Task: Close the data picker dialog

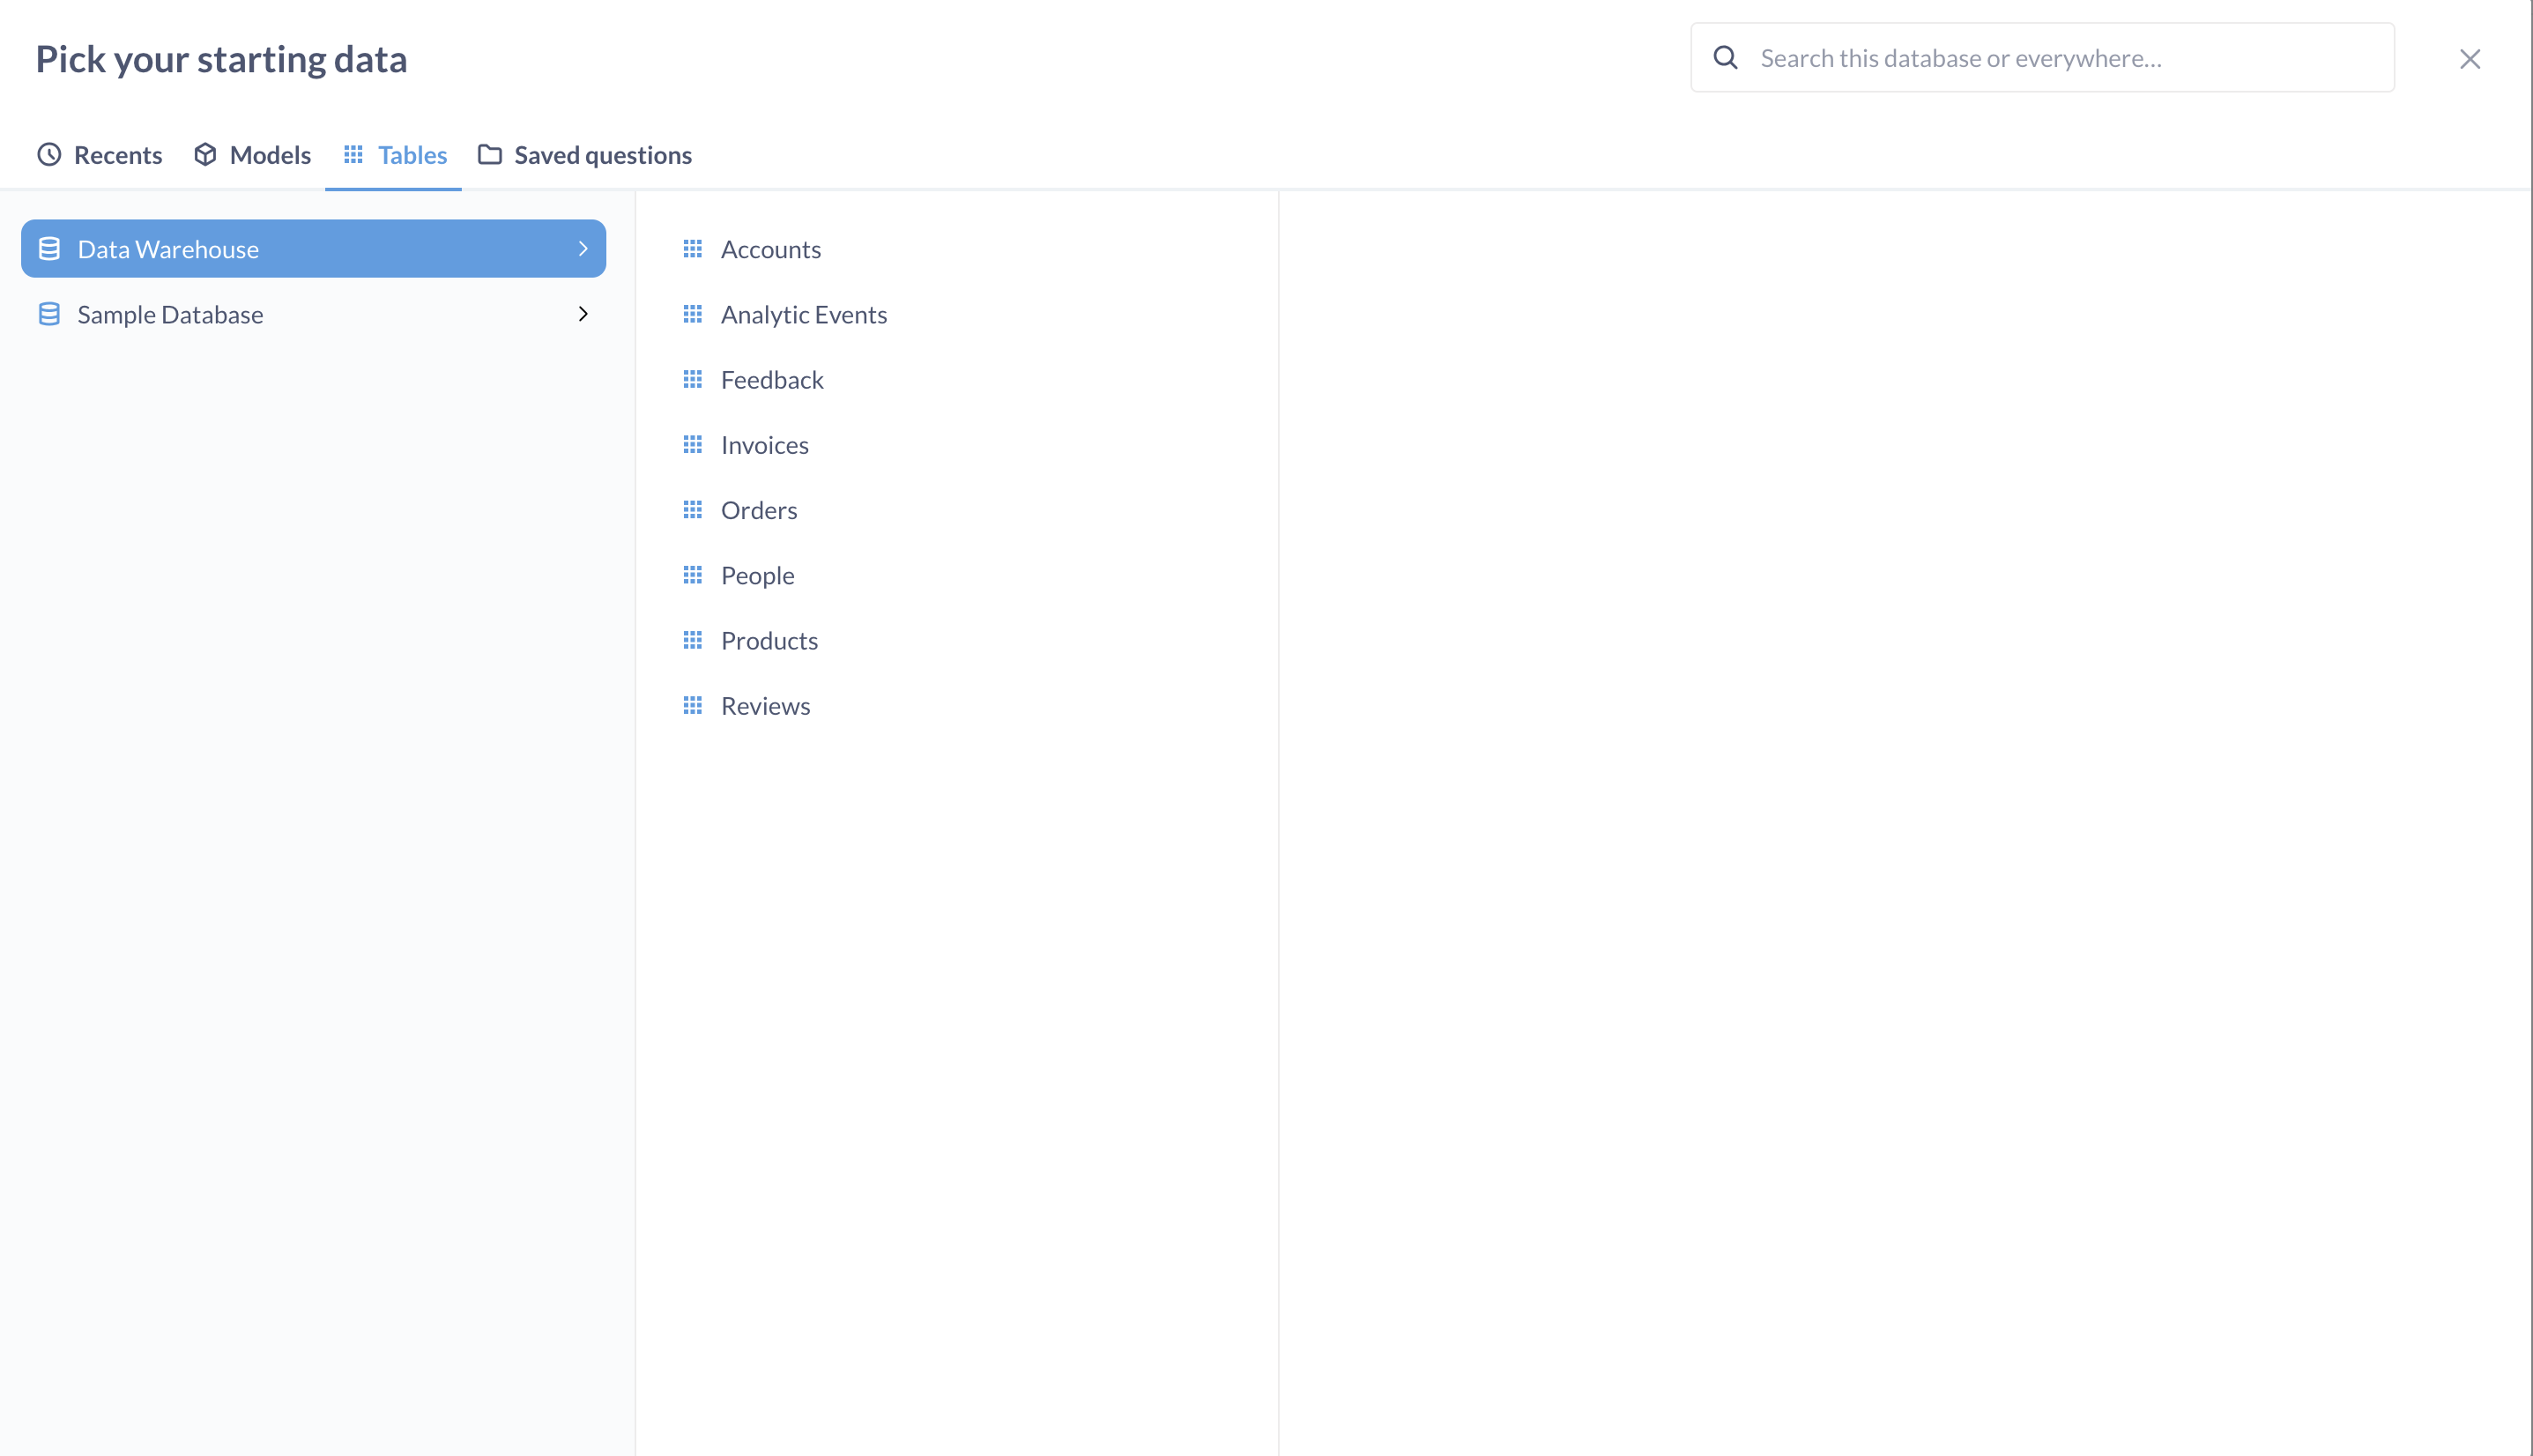Action: (x=2470, y=58)
